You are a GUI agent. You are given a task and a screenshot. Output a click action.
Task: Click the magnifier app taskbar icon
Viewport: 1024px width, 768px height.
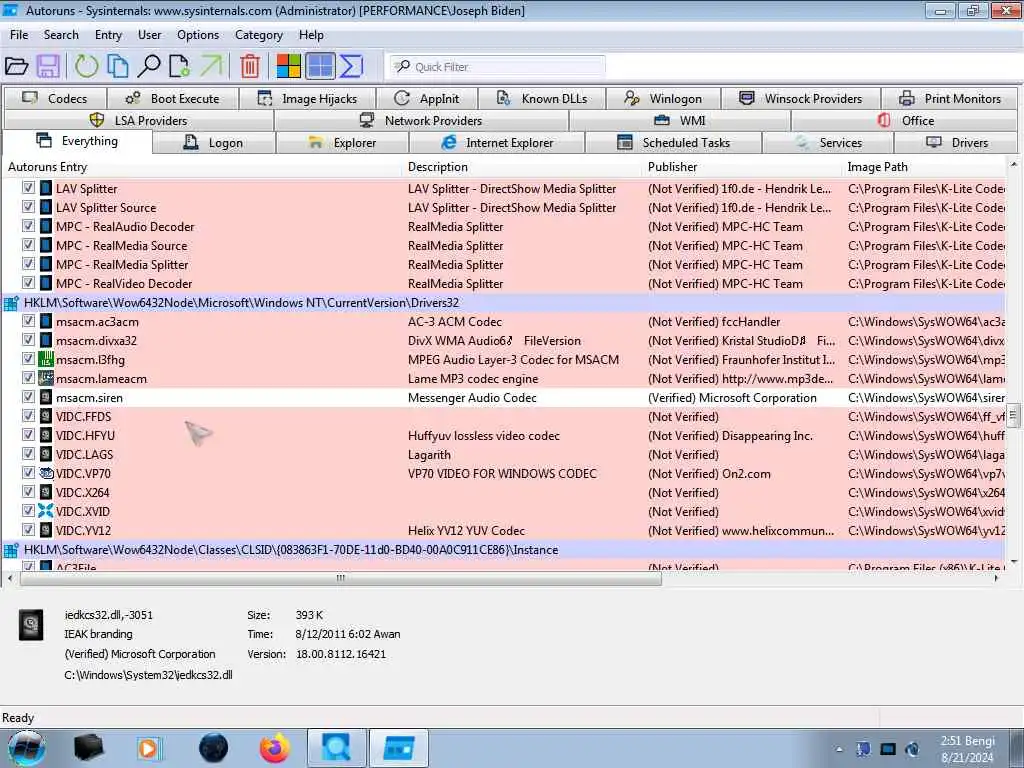[x=336, y=748]
